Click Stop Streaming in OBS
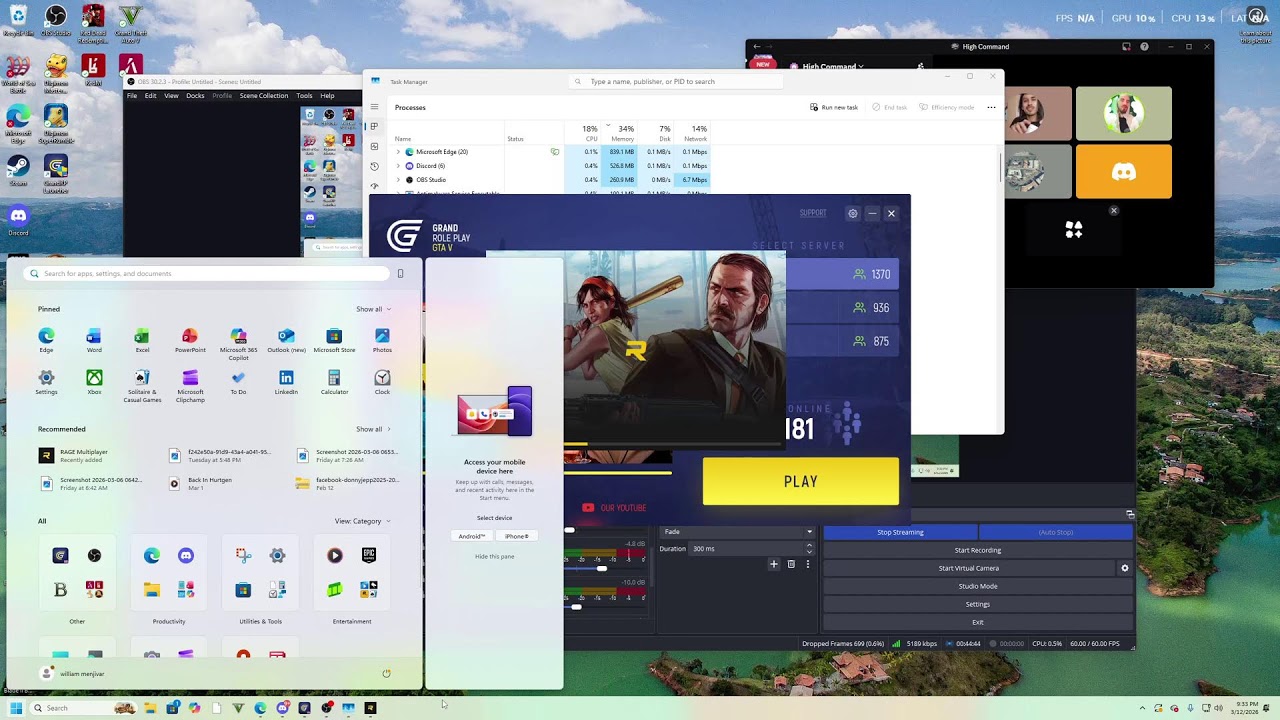 click(900, 532)
